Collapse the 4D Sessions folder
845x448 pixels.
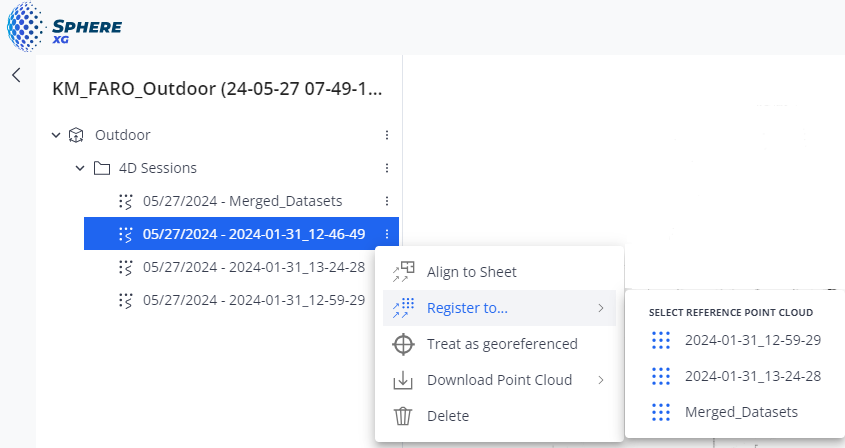[x=80, y=168]
